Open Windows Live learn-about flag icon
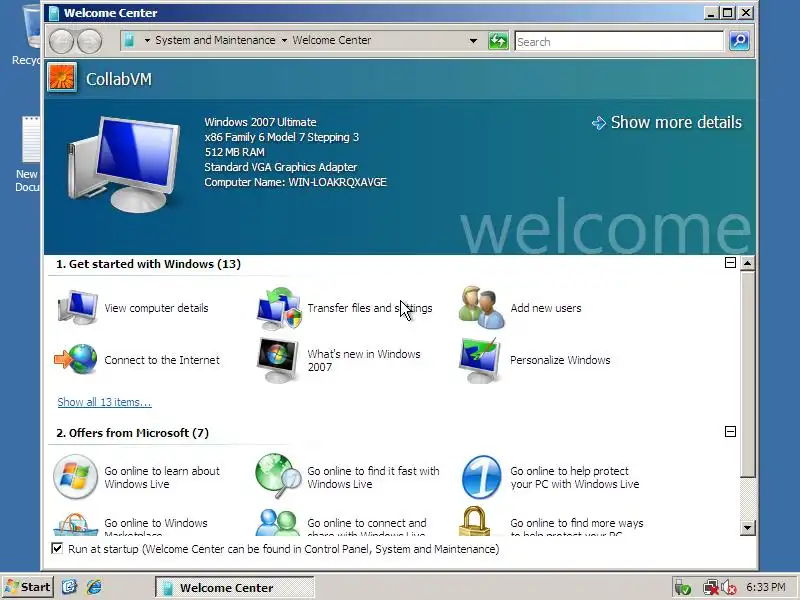Viewport: 800px width, 600px height. tap(76, 477)
